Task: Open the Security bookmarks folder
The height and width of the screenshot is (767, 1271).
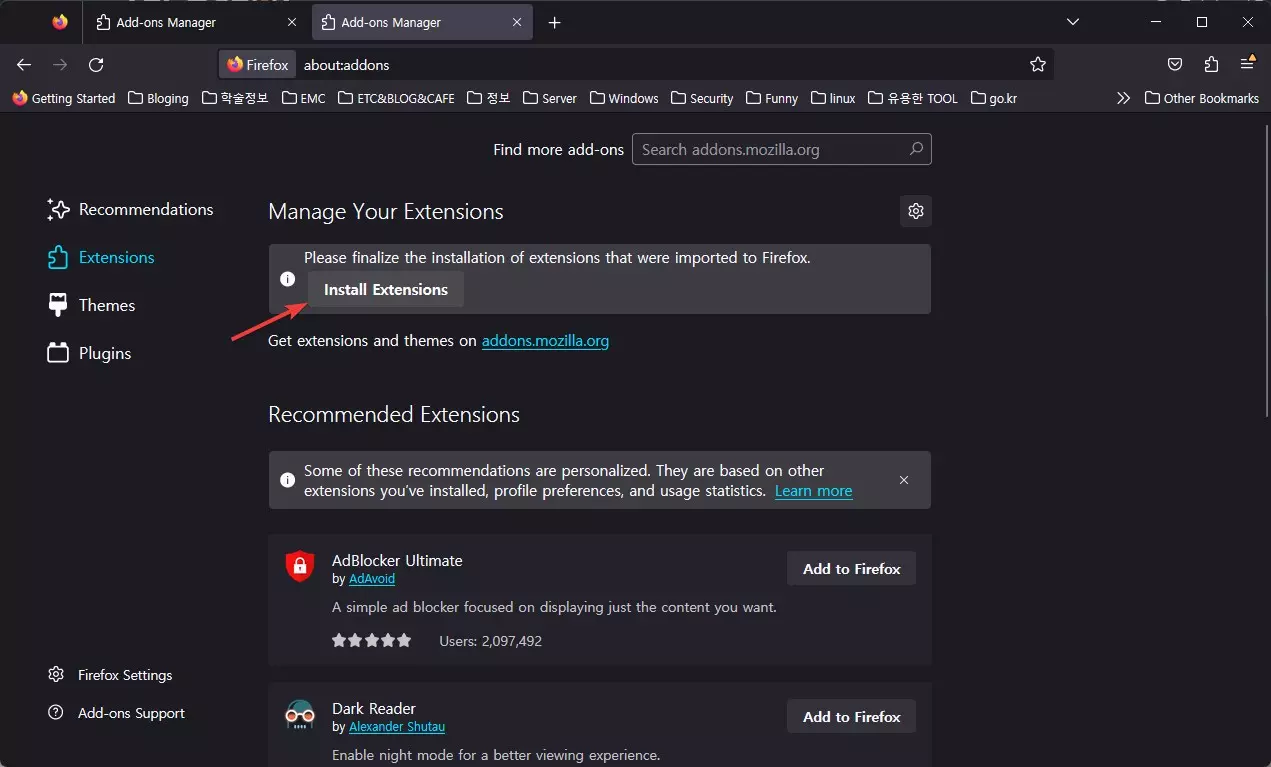Action: [x=702, y=98]
